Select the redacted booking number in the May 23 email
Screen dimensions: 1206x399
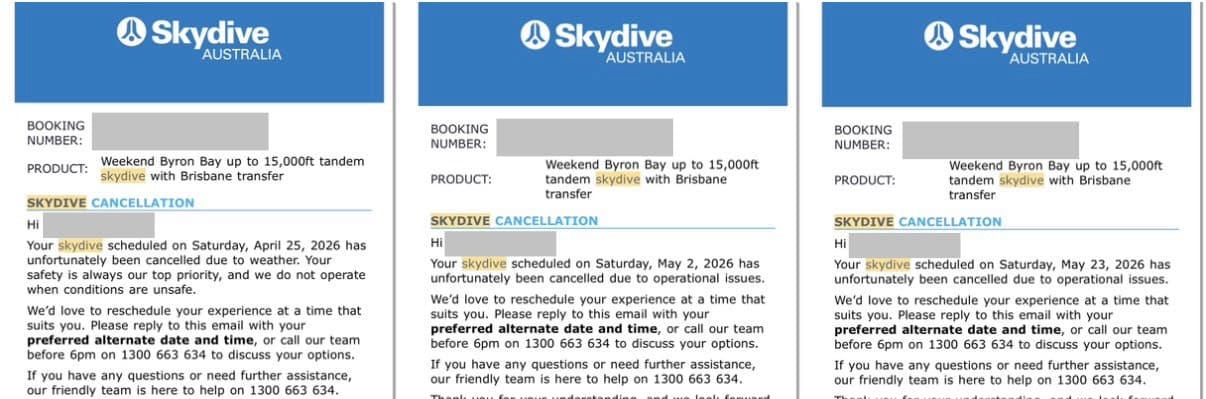[990, 139]
